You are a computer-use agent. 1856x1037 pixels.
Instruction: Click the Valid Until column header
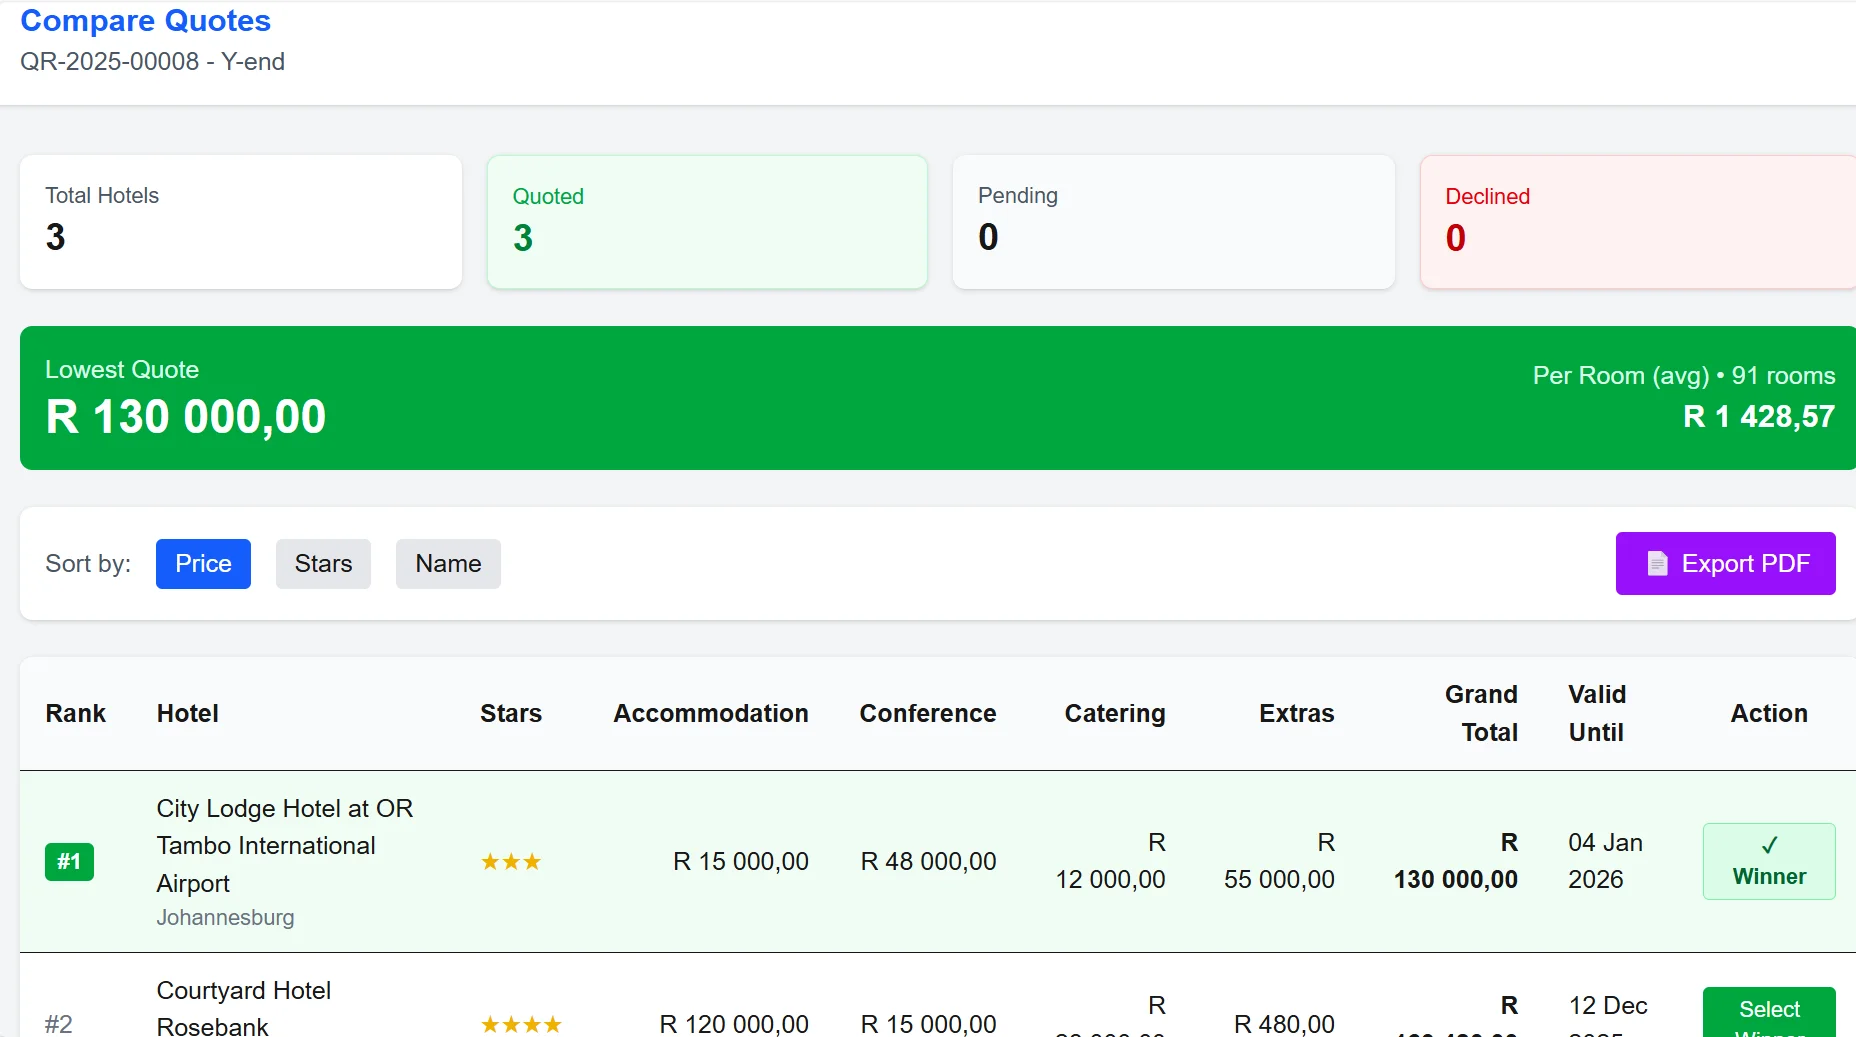[x=1596, y=713]
